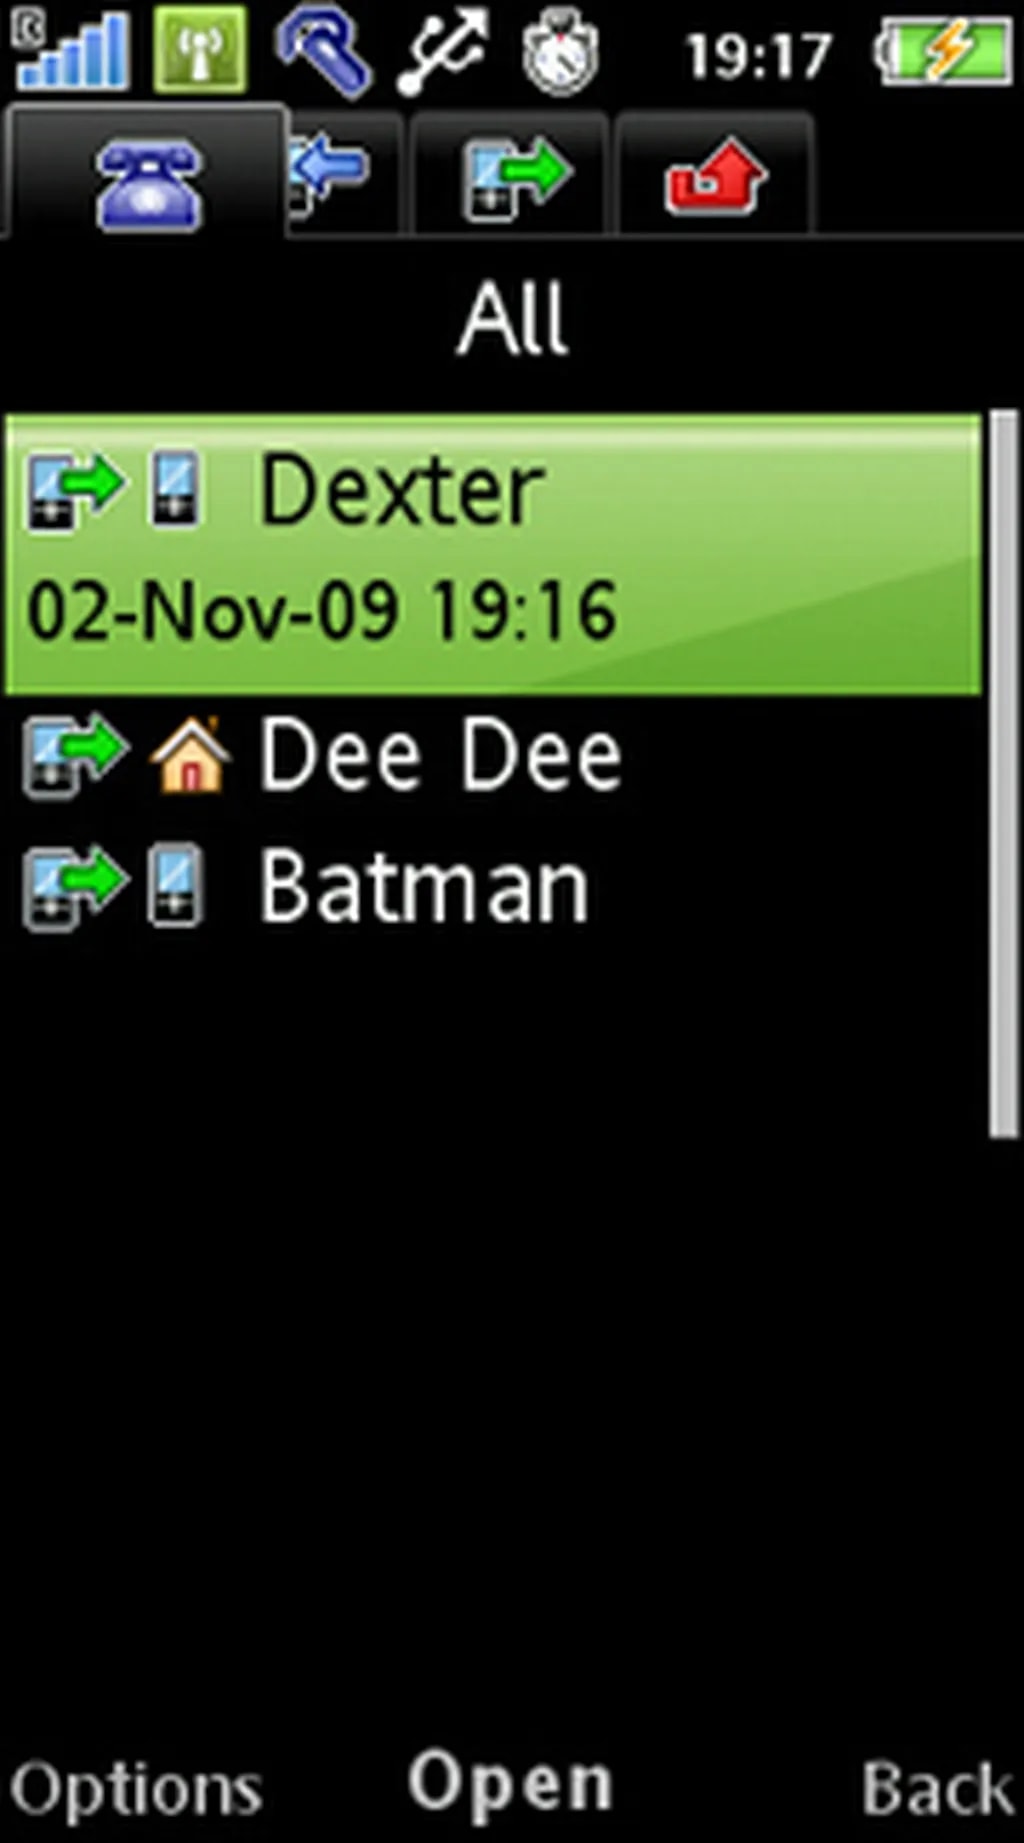Screen dimensions: 1024x1843
Task: Open the Options softkey menu
Action: [x=136, y=1788]
